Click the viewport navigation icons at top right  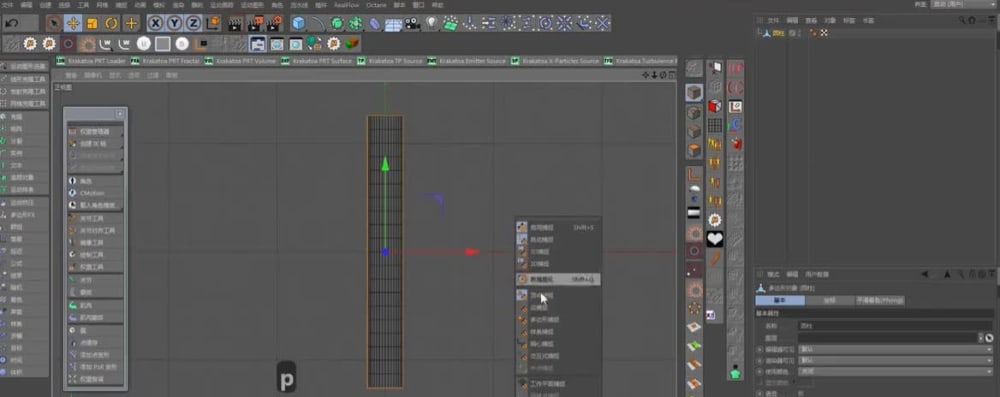pyautogui.click(x=659, y=75)
